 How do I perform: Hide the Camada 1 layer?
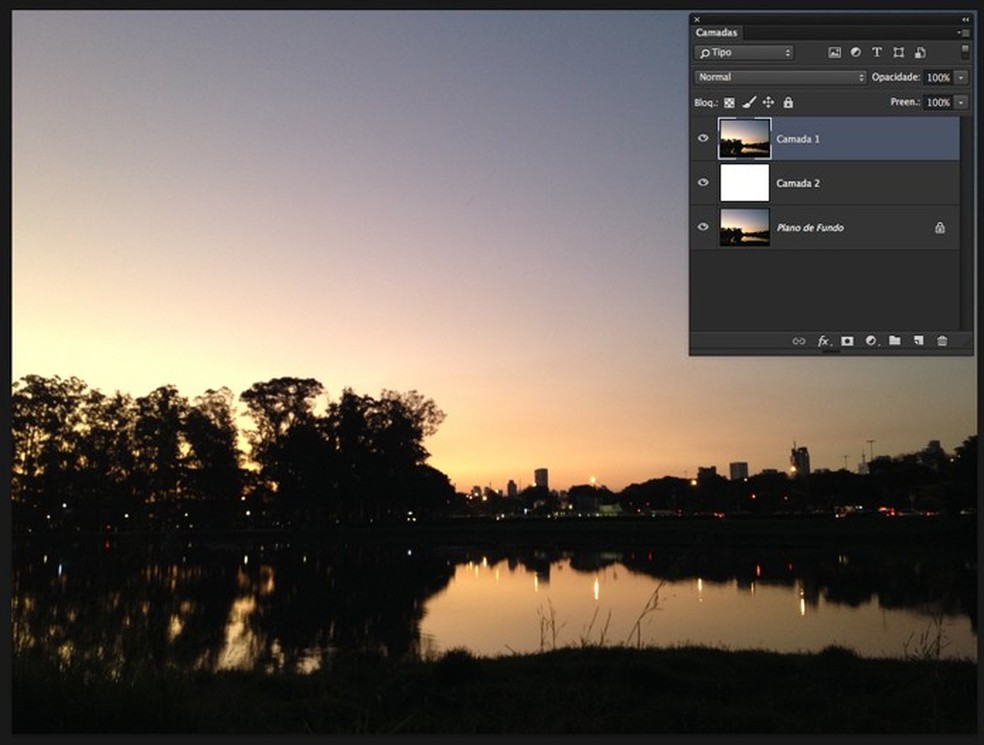[x=703, y=139]
